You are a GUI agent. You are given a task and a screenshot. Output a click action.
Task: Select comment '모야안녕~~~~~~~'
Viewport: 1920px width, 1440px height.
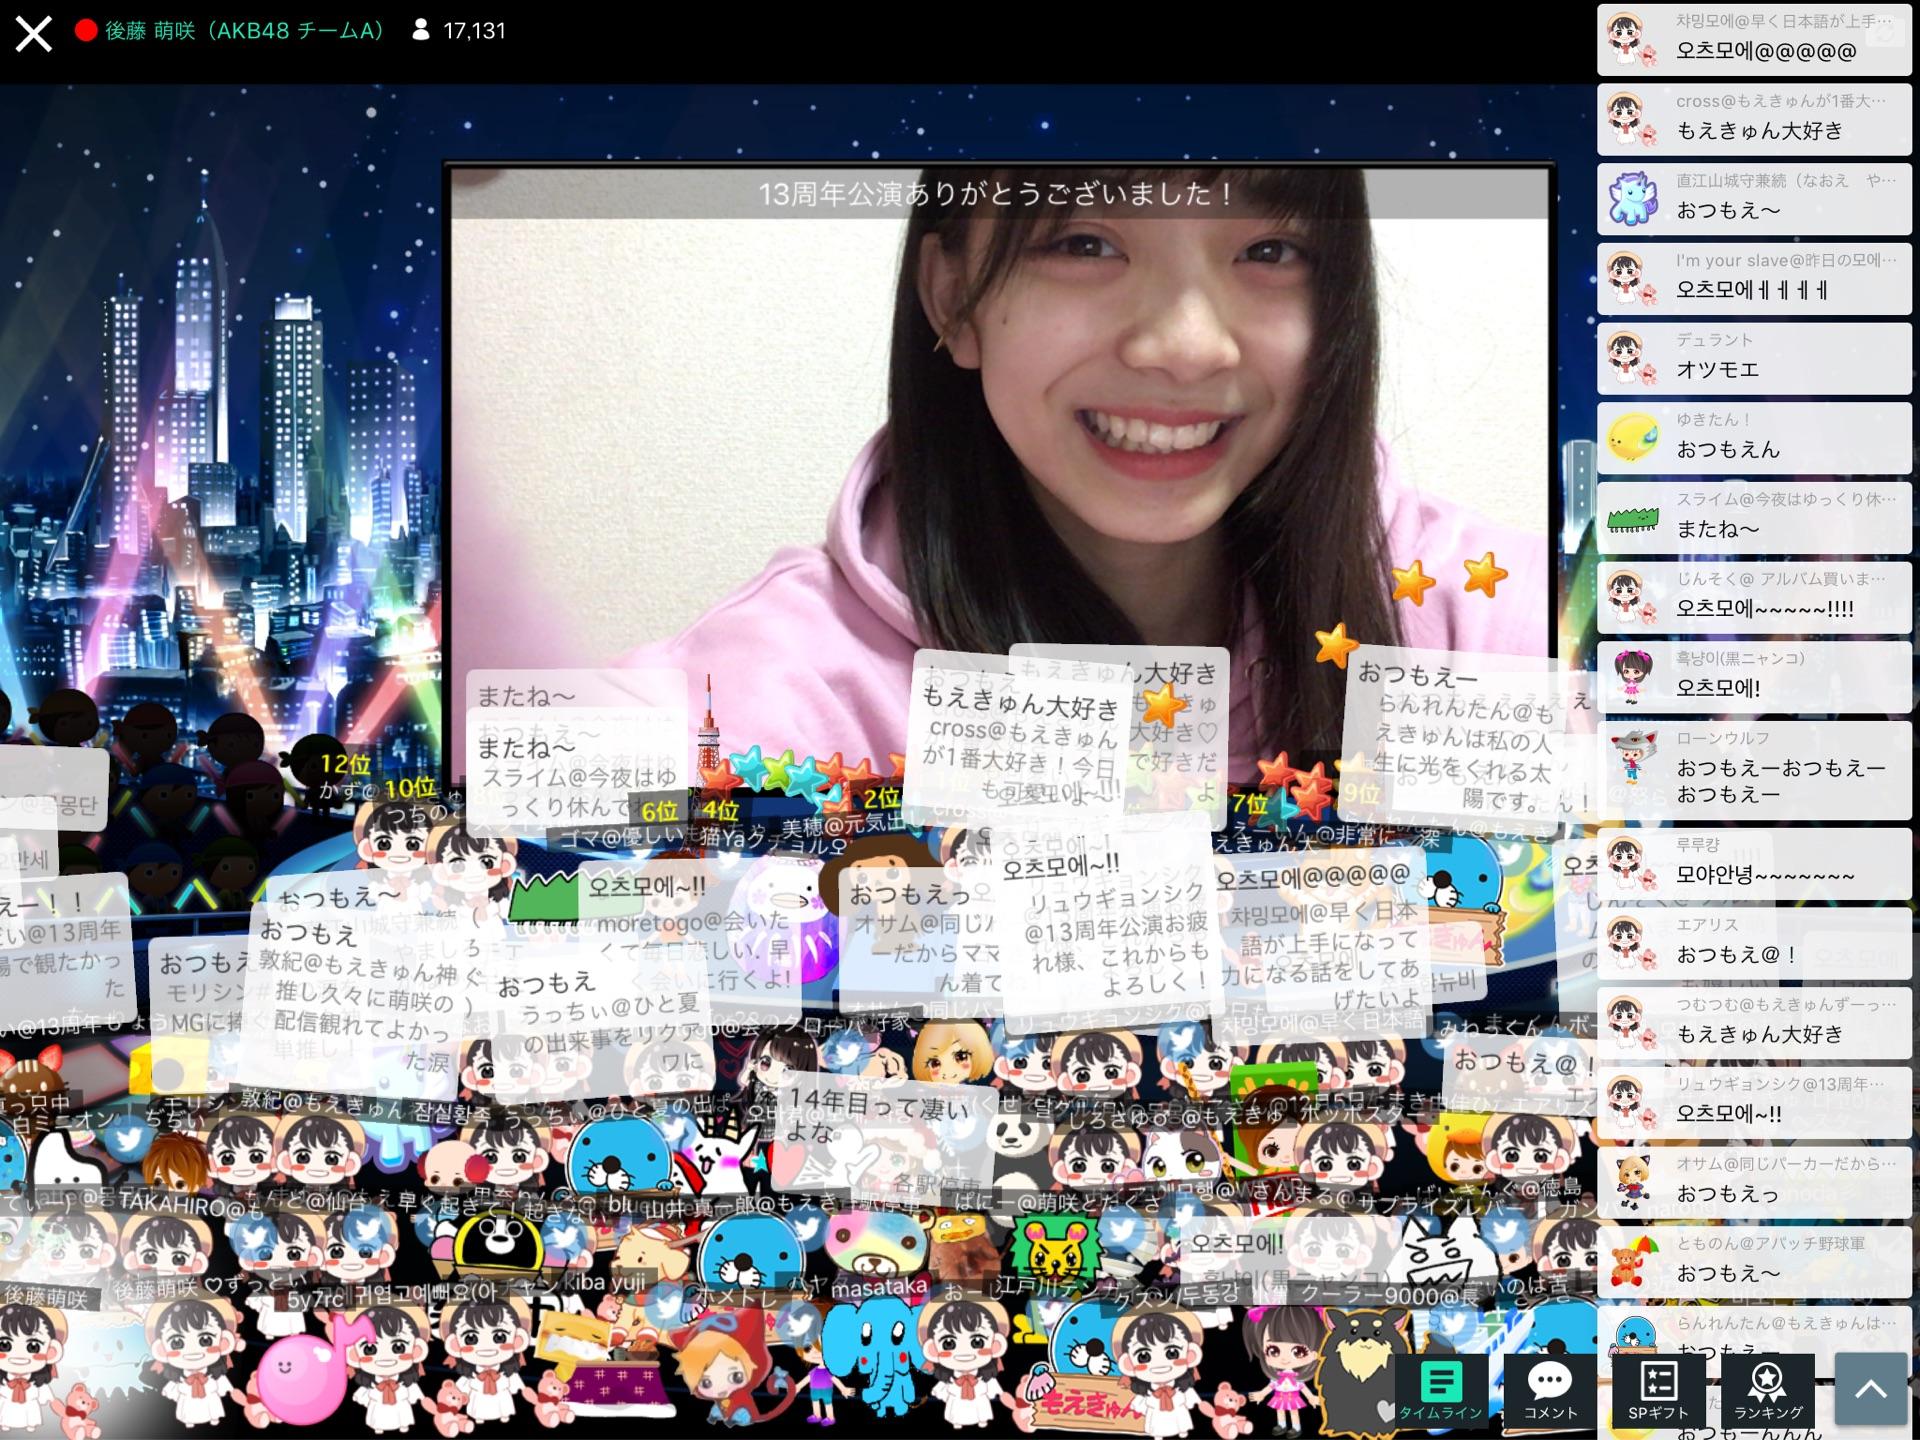[x=1754, y=863]
